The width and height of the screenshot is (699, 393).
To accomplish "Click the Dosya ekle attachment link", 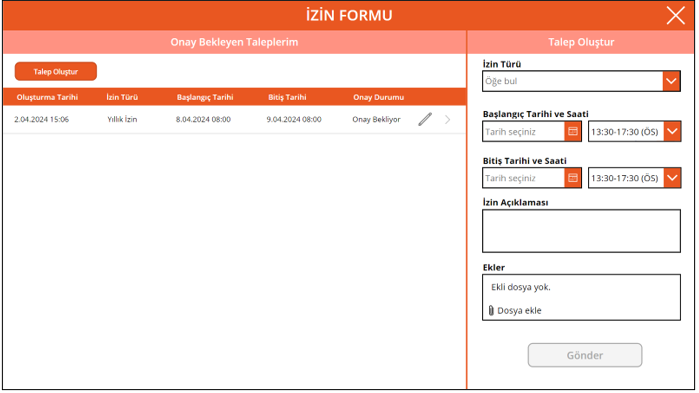I will click(x=519, y=311).
